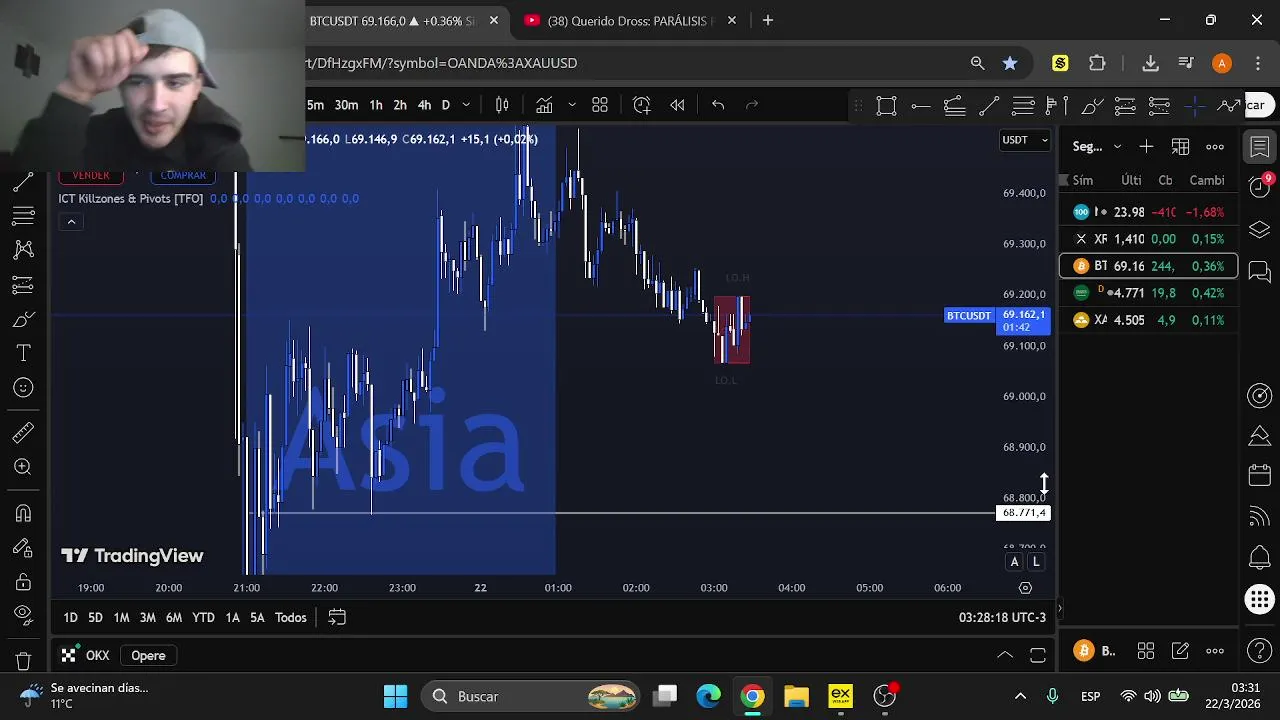
Task: Select the XA gold watchlist row at 4.505
Action: [x=1148, y=320]
